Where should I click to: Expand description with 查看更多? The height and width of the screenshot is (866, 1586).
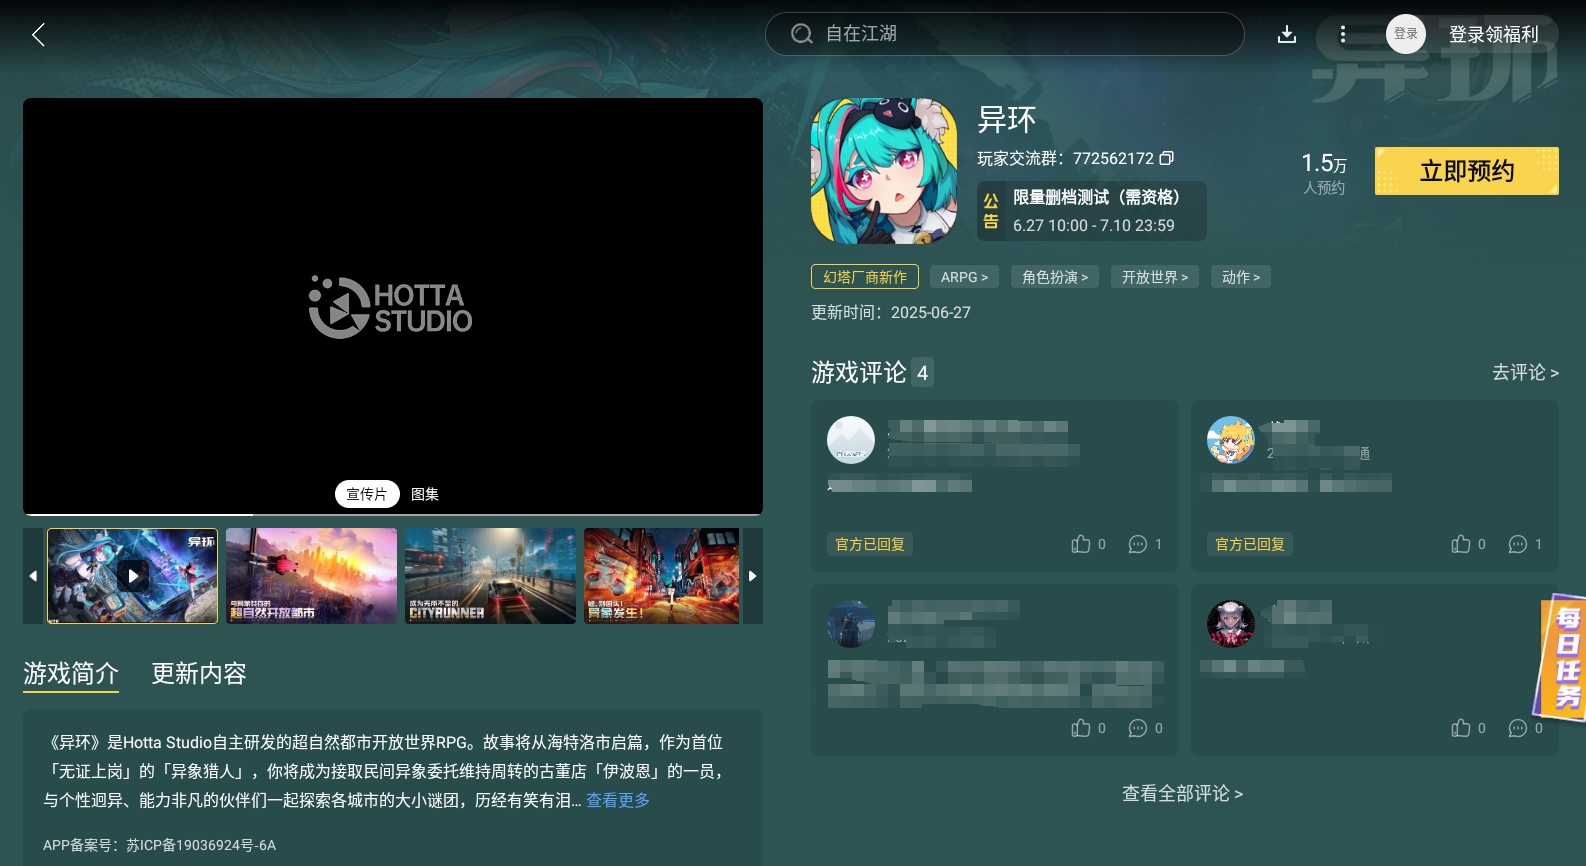[618, 800]
